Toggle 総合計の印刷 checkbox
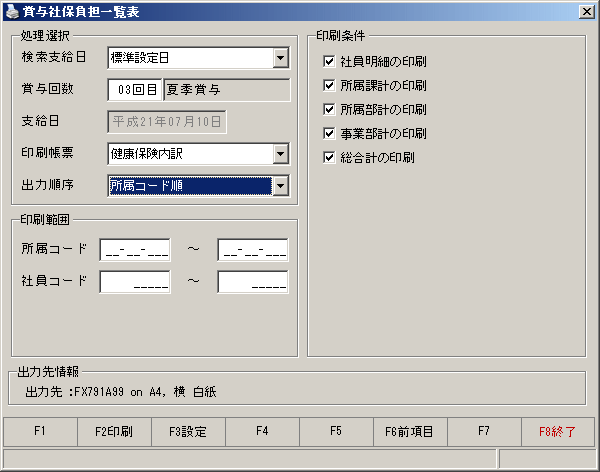This screenshot has width=600, height=472. tap(329, 157)
